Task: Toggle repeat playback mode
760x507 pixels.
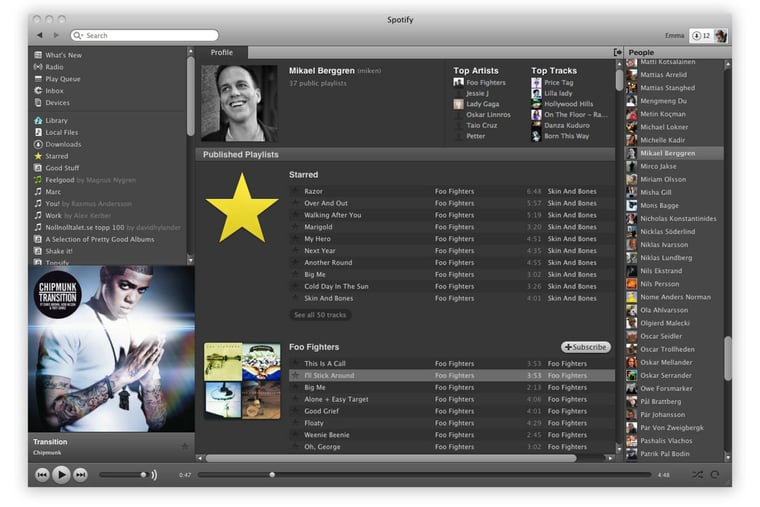Action: coord(715,475)
